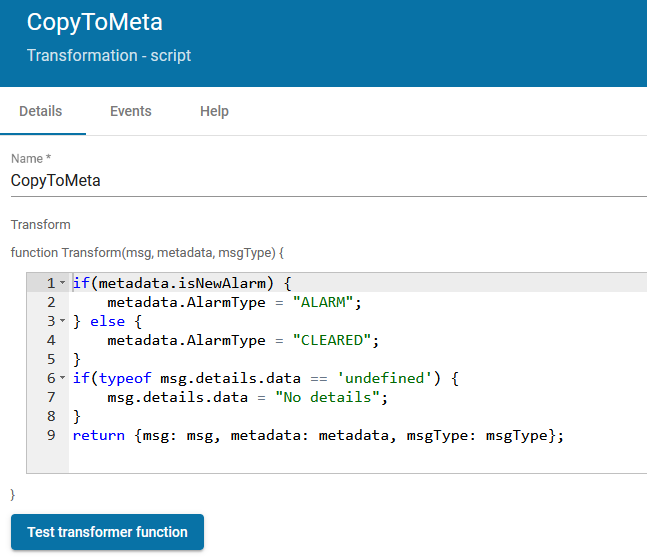
Task: Click the 'undefined' string on line 6
Action: (384, 378)
